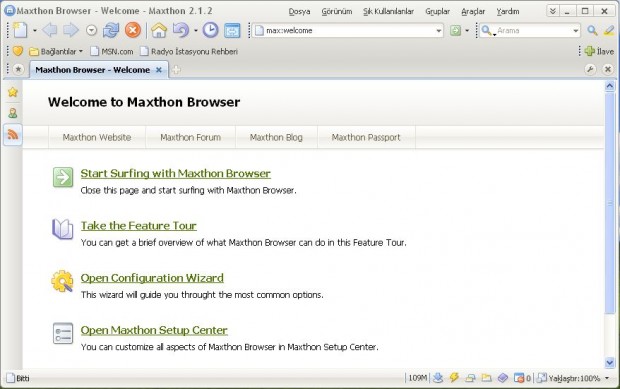Screen dimensions: 620x389
Task: Open the New Tab dropdown arrow
Action: 35,30
